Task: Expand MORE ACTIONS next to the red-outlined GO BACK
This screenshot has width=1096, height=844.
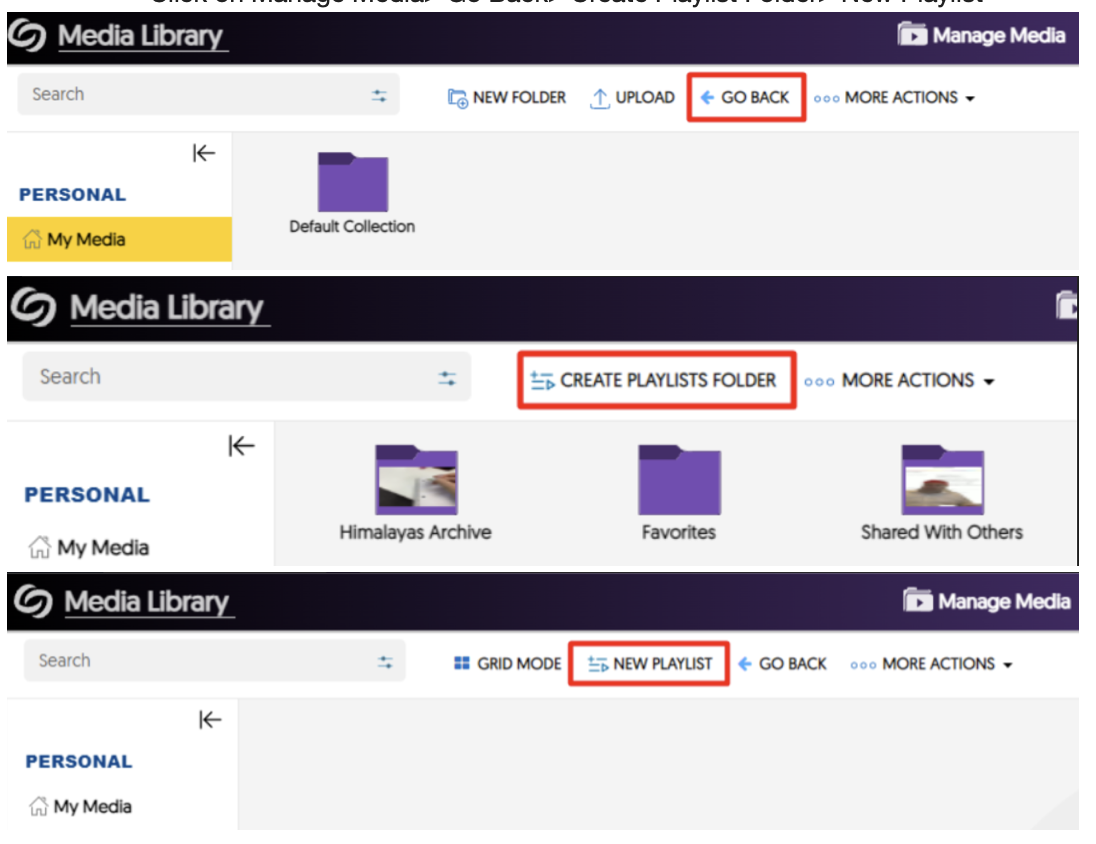Action: click(895, 98)
